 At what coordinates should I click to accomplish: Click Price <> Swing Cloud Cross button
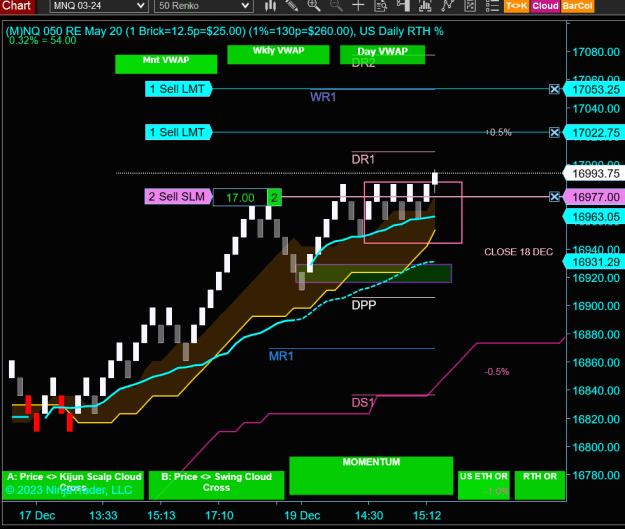(216, 485)
